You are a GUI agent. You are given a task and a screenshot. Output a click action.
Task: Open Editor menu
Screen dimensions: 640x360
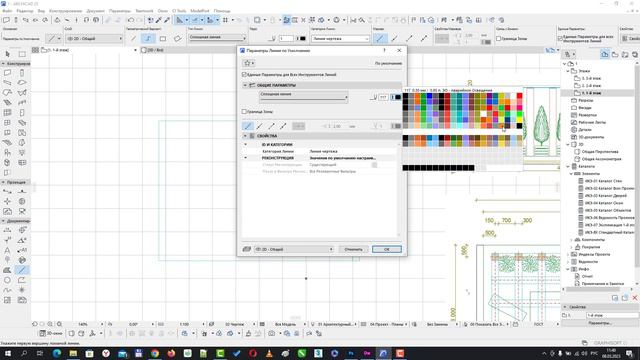[x=25, y=11]
